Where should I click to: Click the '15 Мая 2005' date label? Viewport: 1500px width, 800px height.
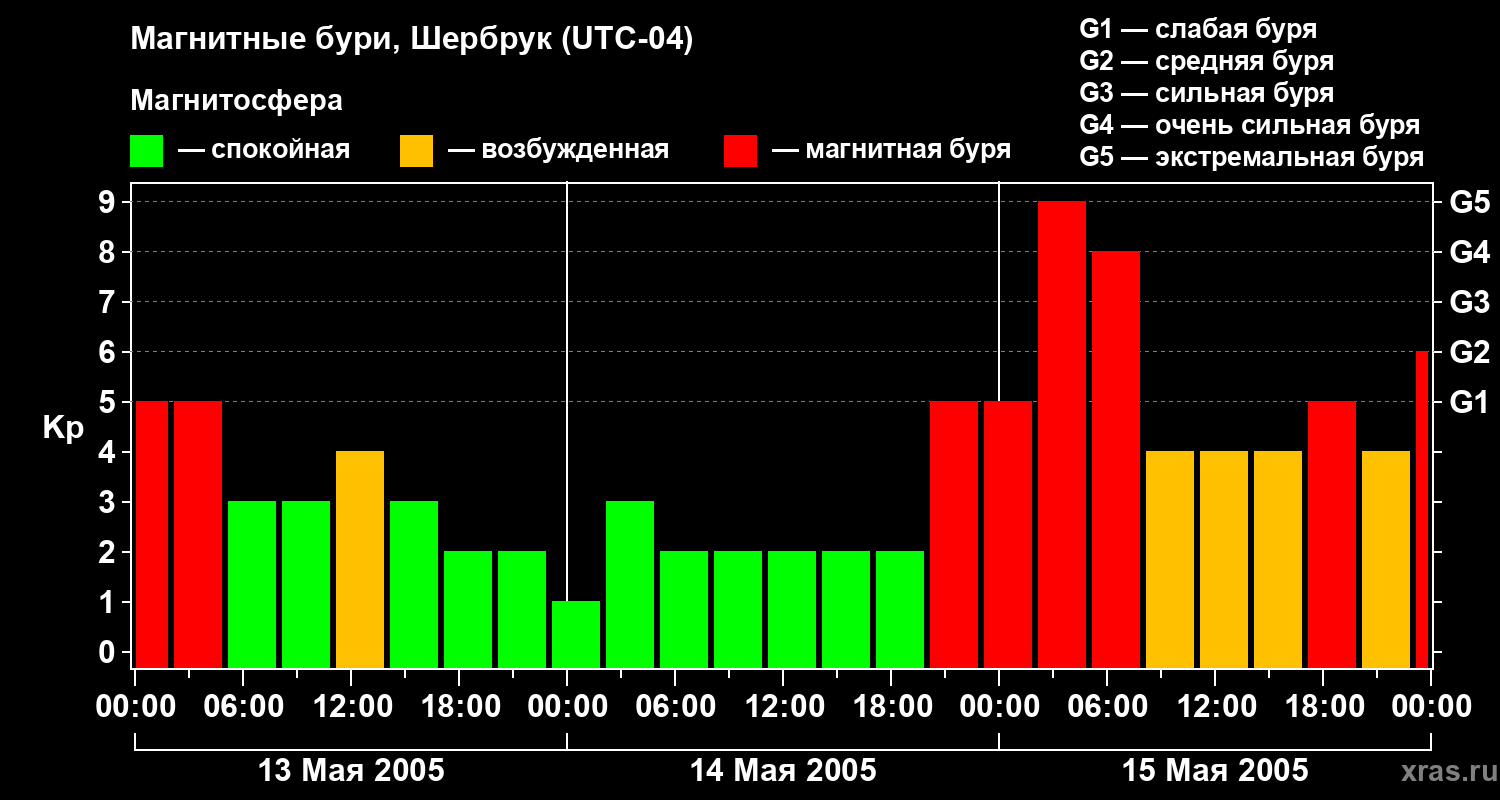[1215, 771]
